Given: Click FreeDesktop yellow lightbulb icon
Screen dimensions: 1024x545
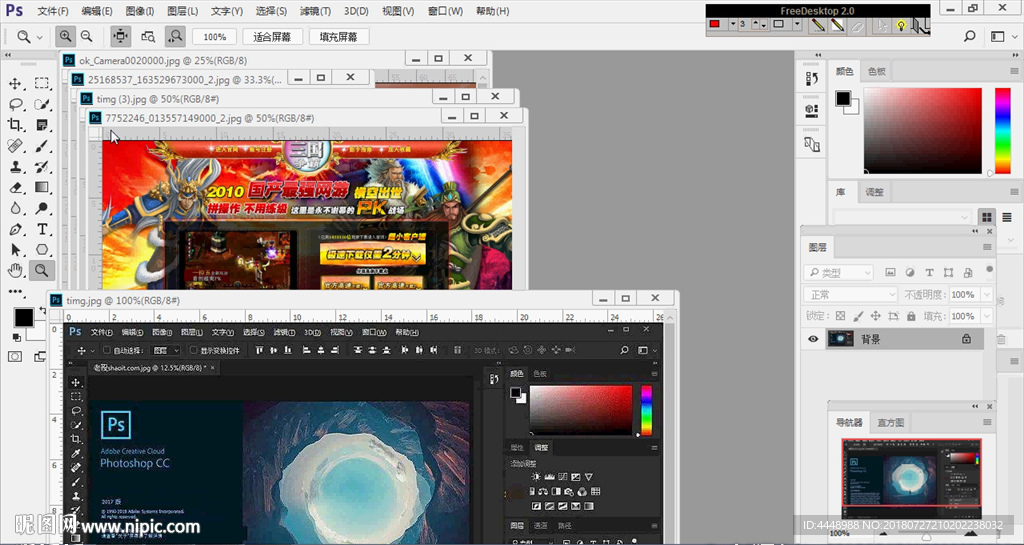Looking at the screenshot, I should point(901,25).
